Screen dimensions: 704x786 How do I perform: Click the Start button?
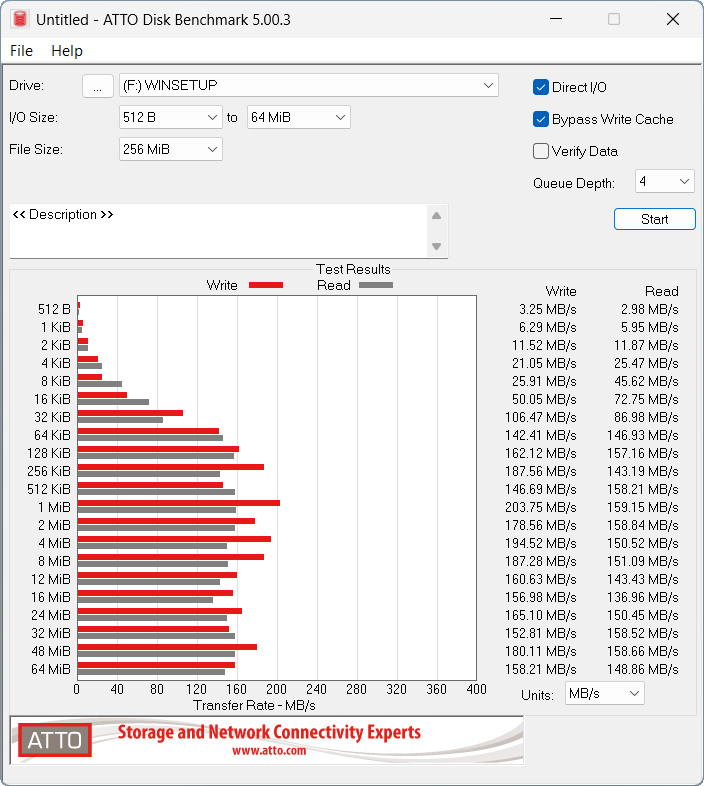[654, 219]
